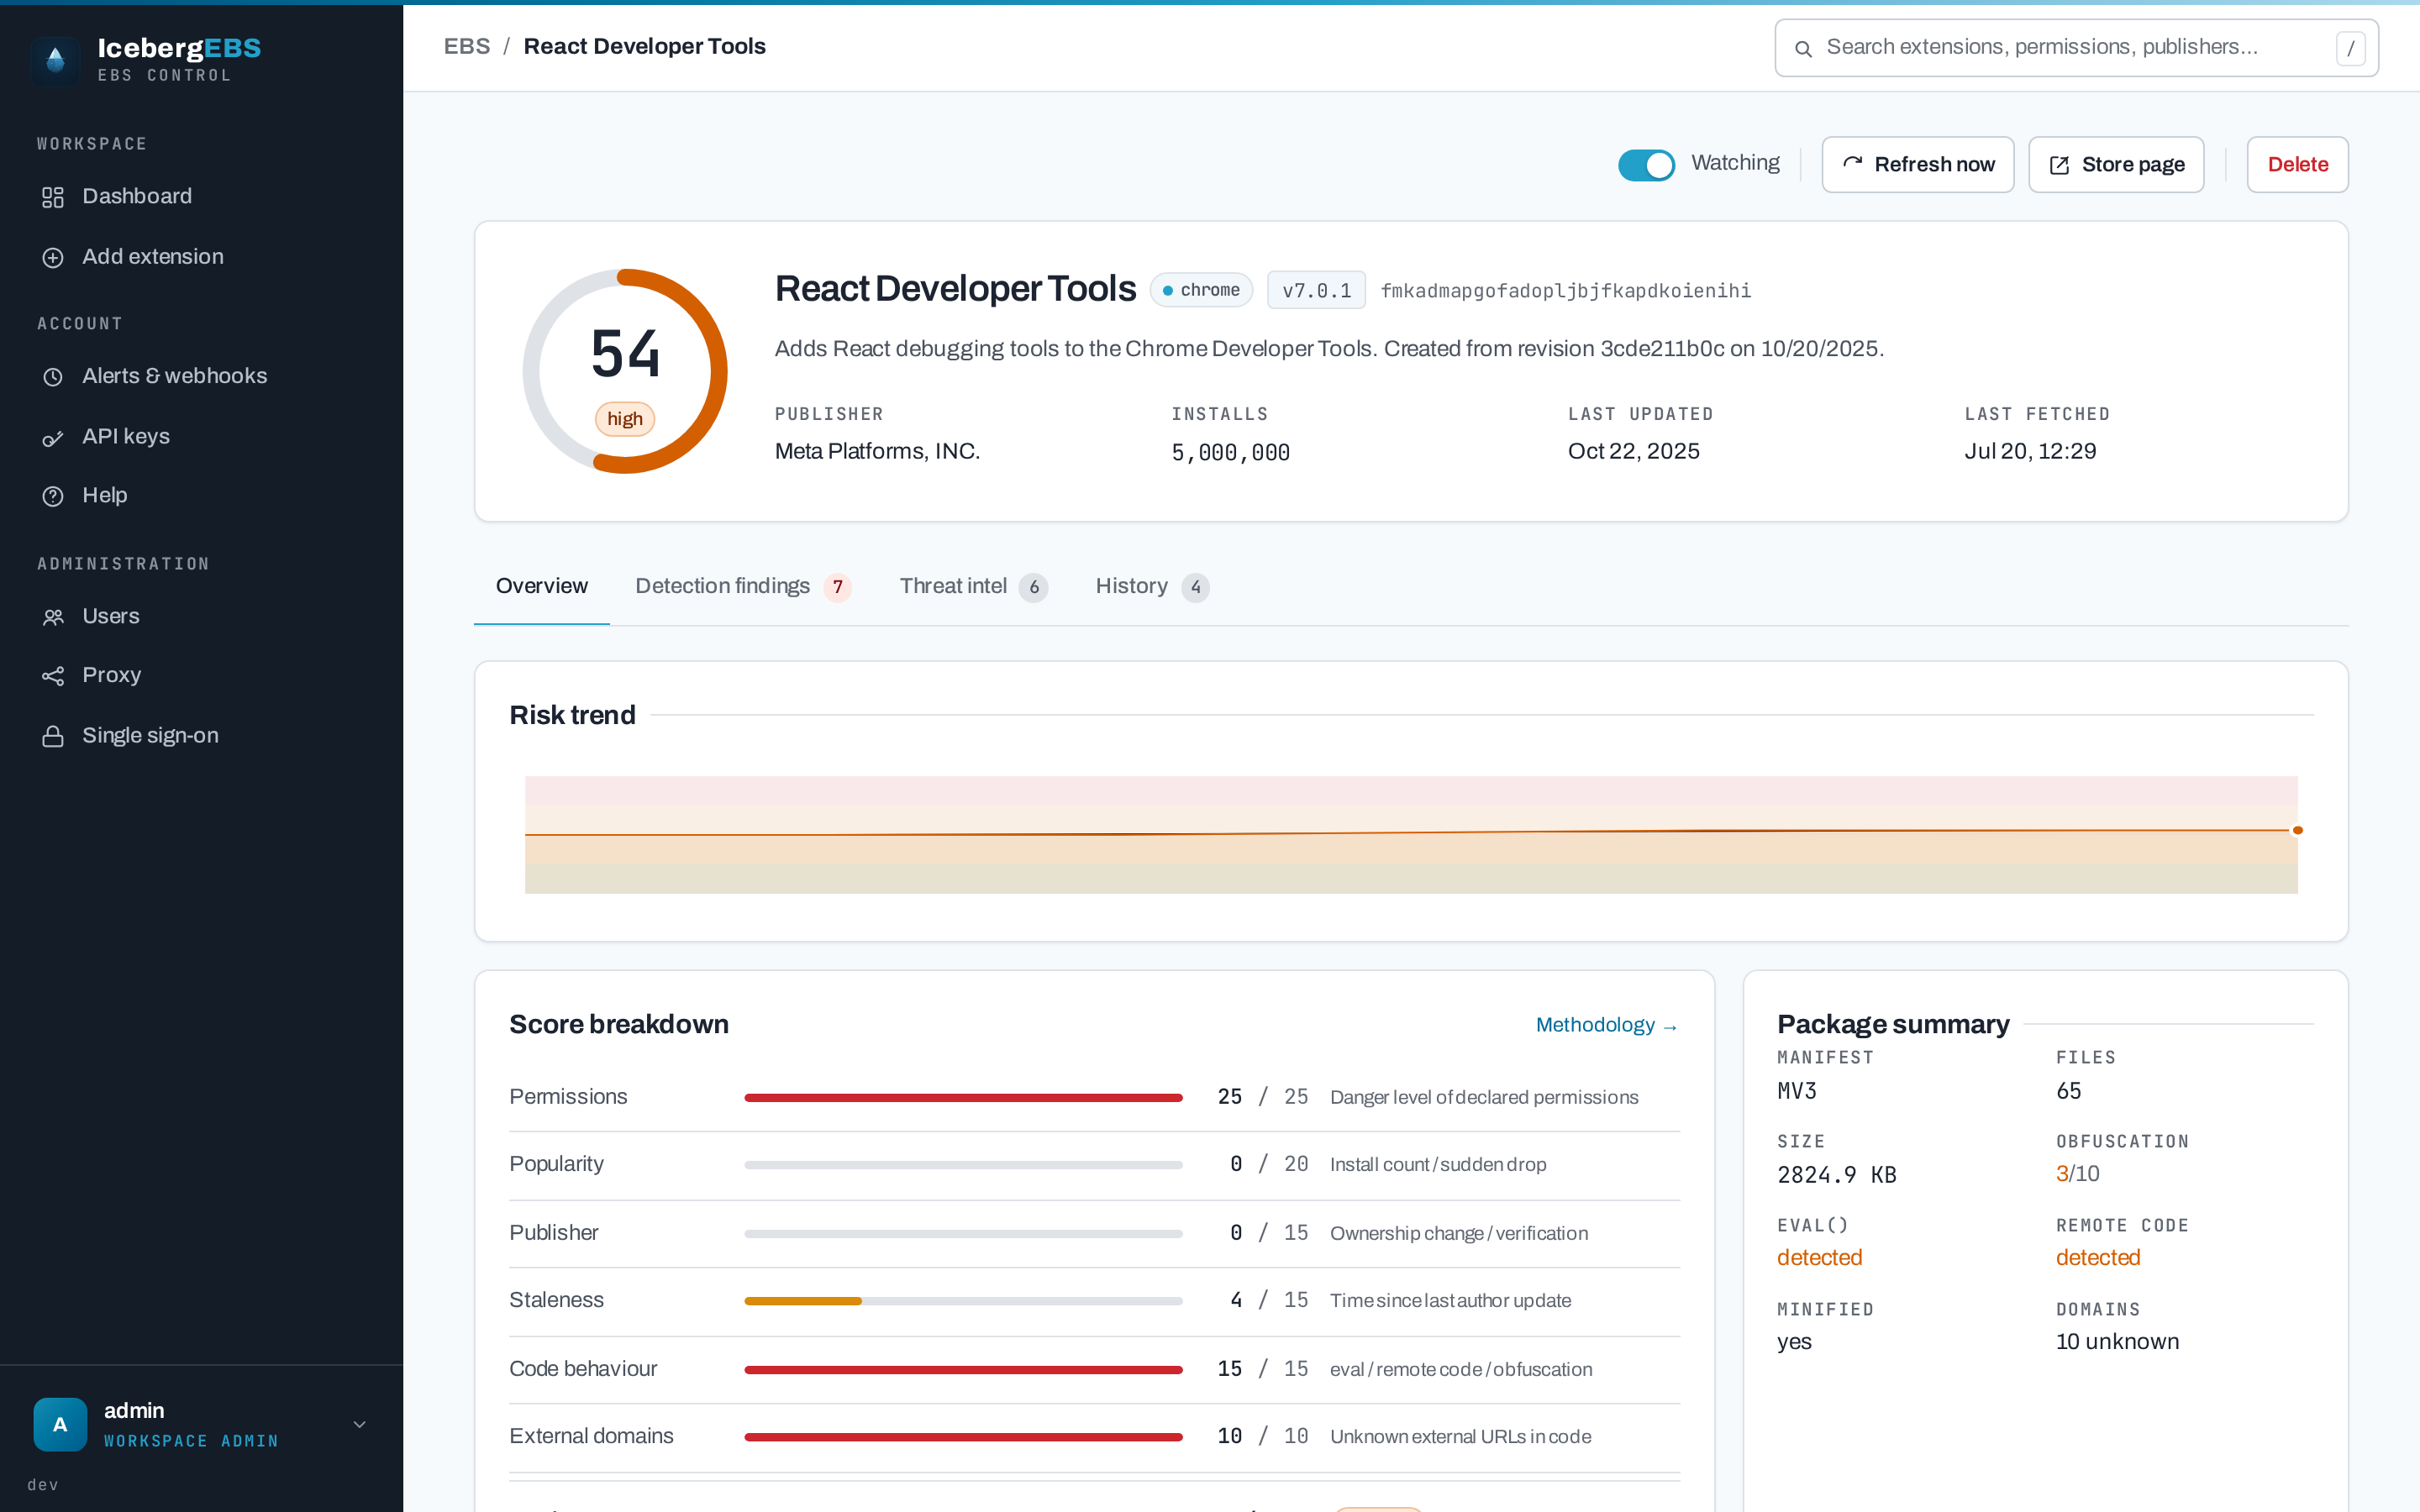Viewport: 2420px width, 1512px height.
Task: Open Dashboard via its grid icon
Action: (x=53, y=197)
